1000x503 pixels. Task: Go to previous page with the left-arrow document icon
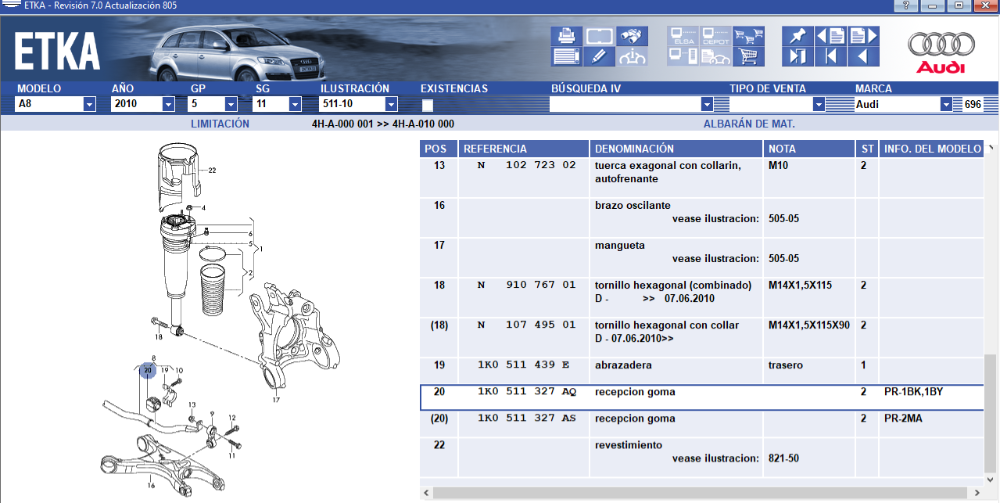click(830, 36)
